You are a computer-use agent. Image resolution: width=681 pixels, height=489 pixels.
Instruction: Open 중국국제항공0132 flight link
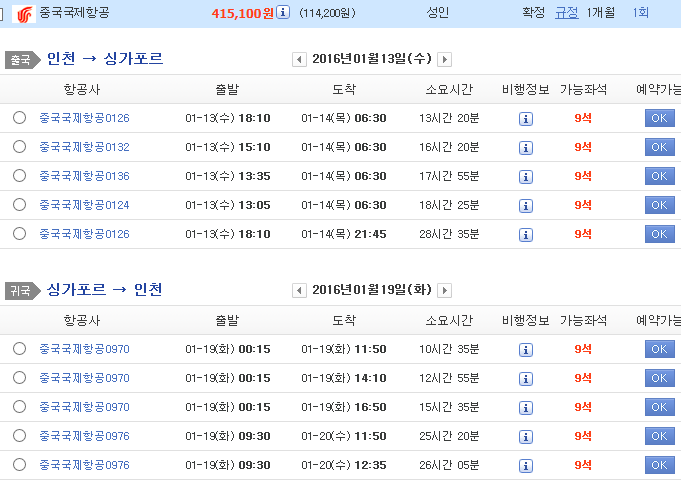click(x=84, y=147)
